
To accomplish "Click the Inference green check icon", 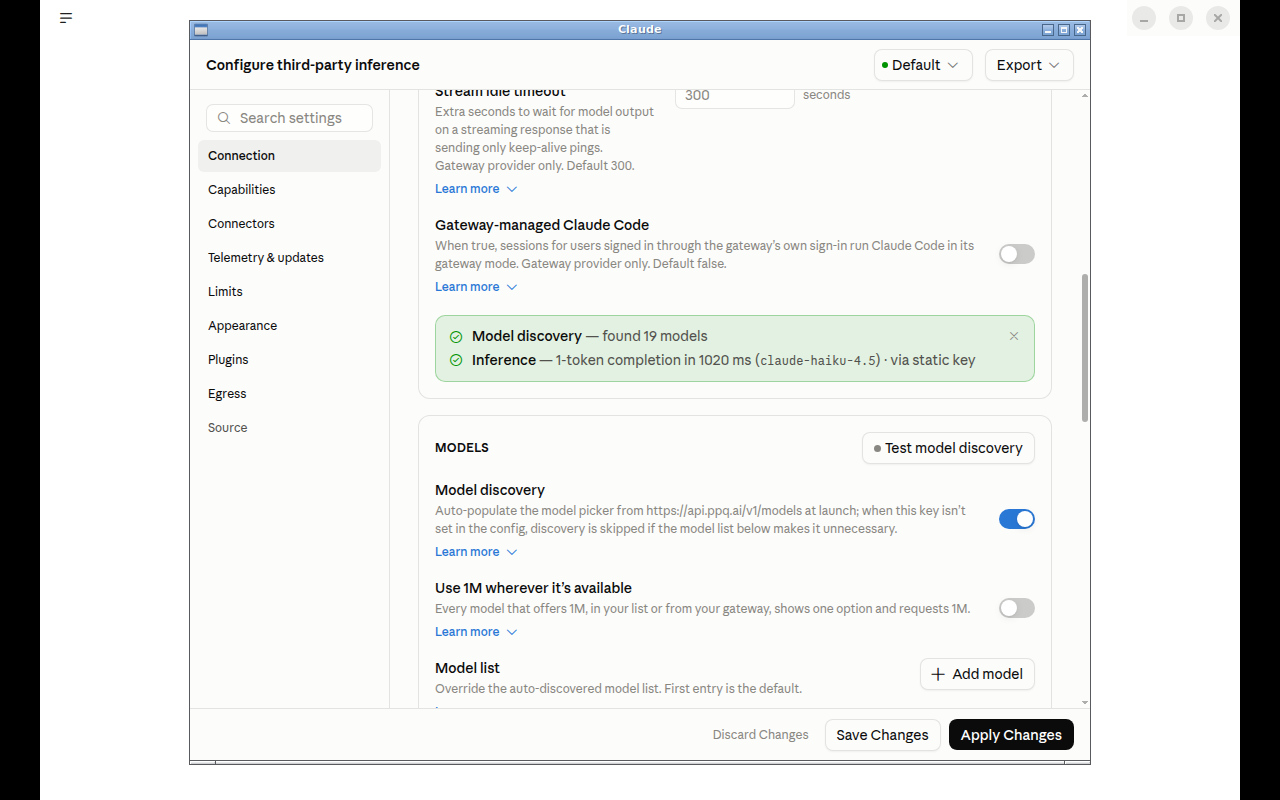I will [456, 360].
